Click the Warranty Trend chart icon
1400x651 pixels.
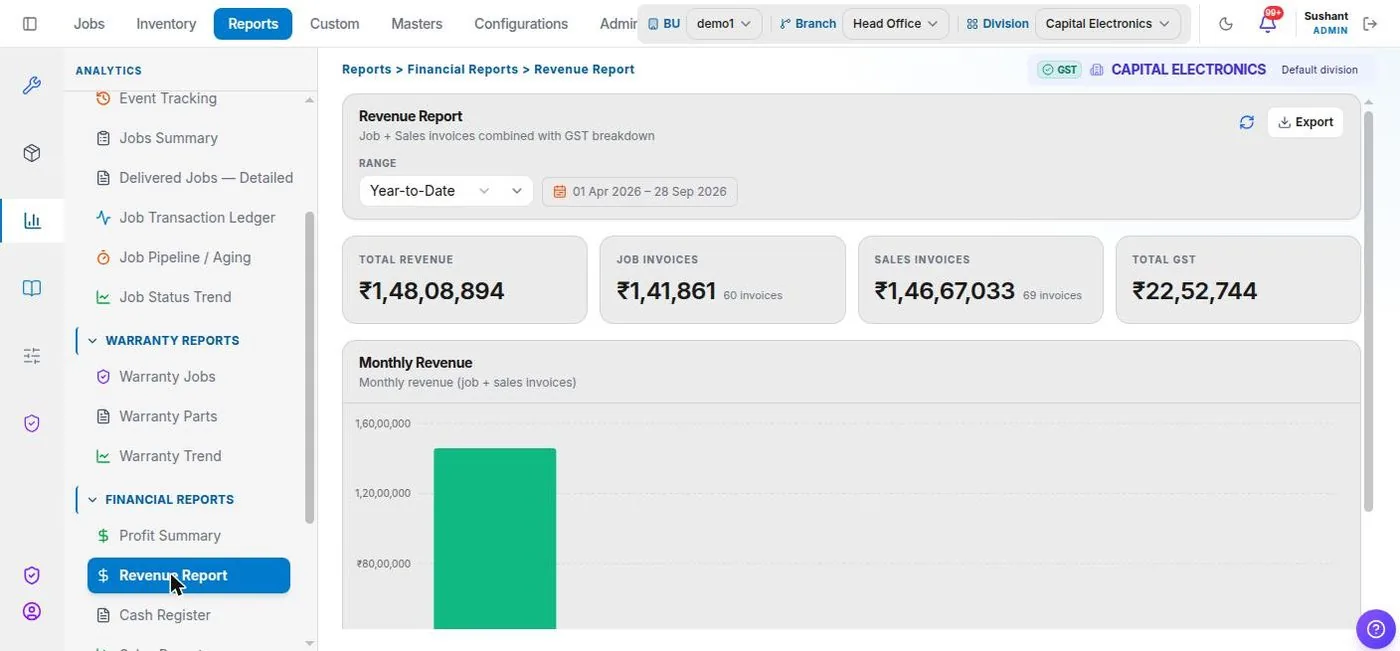103,456
